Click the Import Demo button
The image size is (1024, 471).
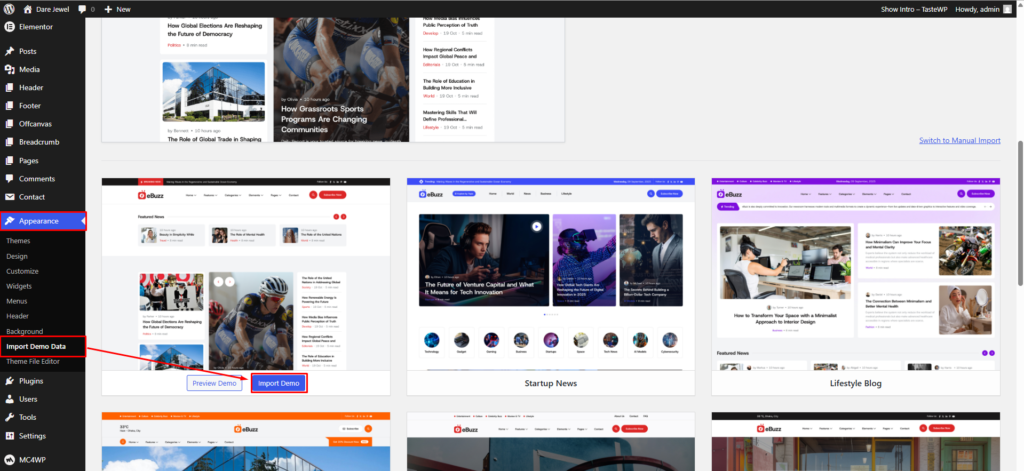[x=278, y=383]
